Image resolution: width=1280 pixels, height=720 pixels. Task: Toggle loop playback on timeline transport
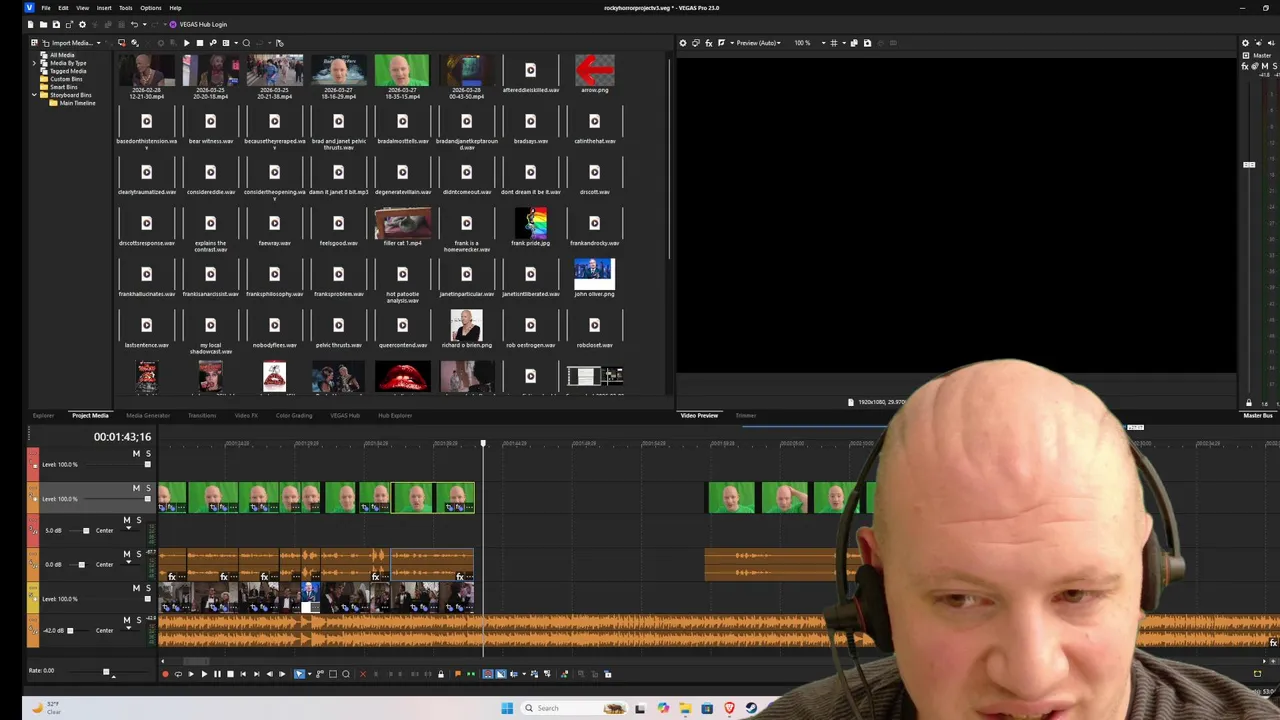tap(178, 674)
